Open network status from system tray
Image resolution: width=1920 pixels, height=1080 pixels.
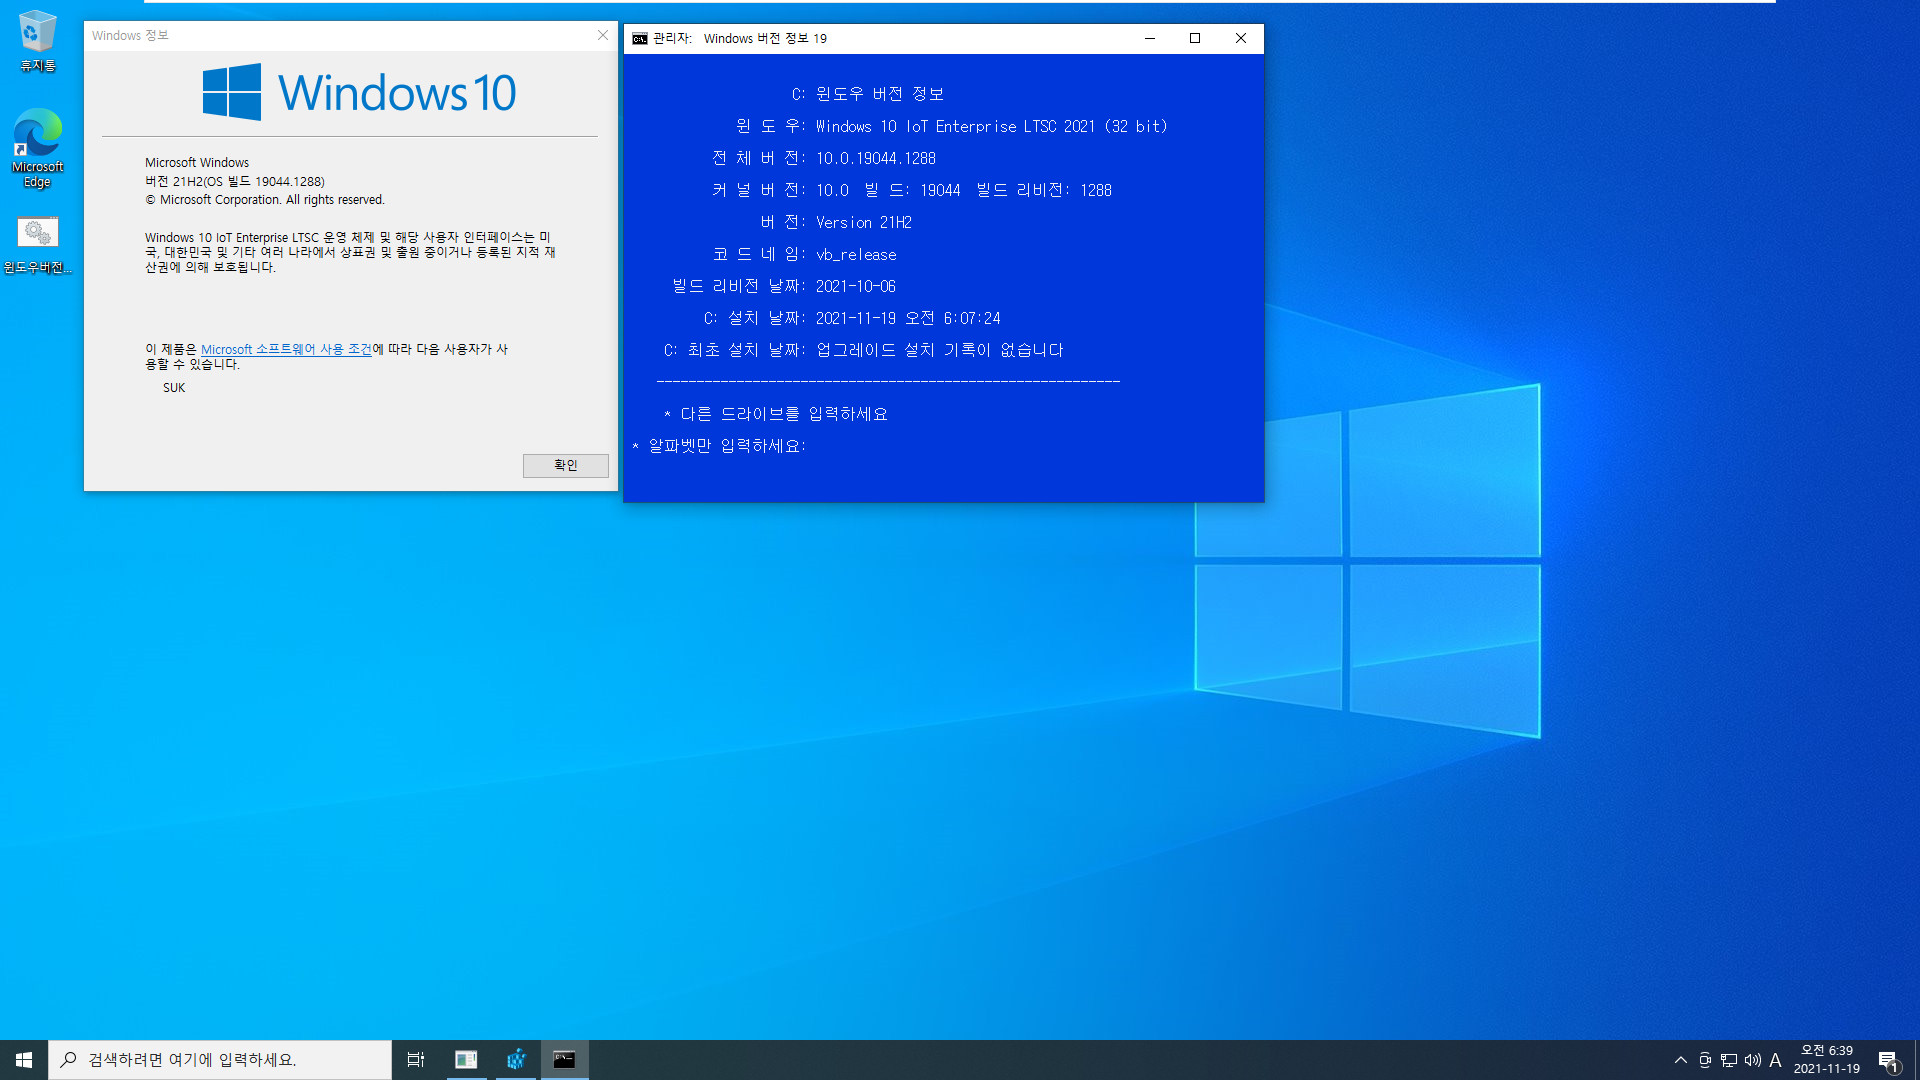click(1728, 1059)
